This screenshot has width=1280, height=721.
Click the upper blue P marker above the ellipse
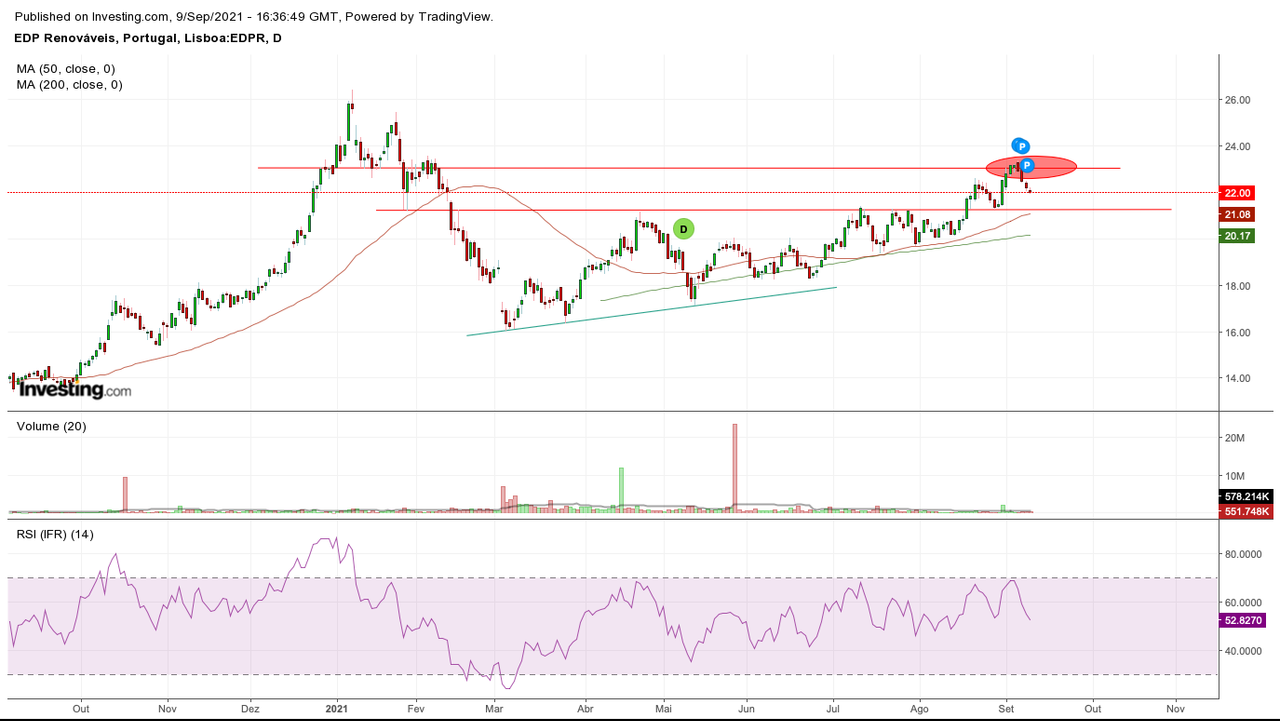coord(1021,146)
